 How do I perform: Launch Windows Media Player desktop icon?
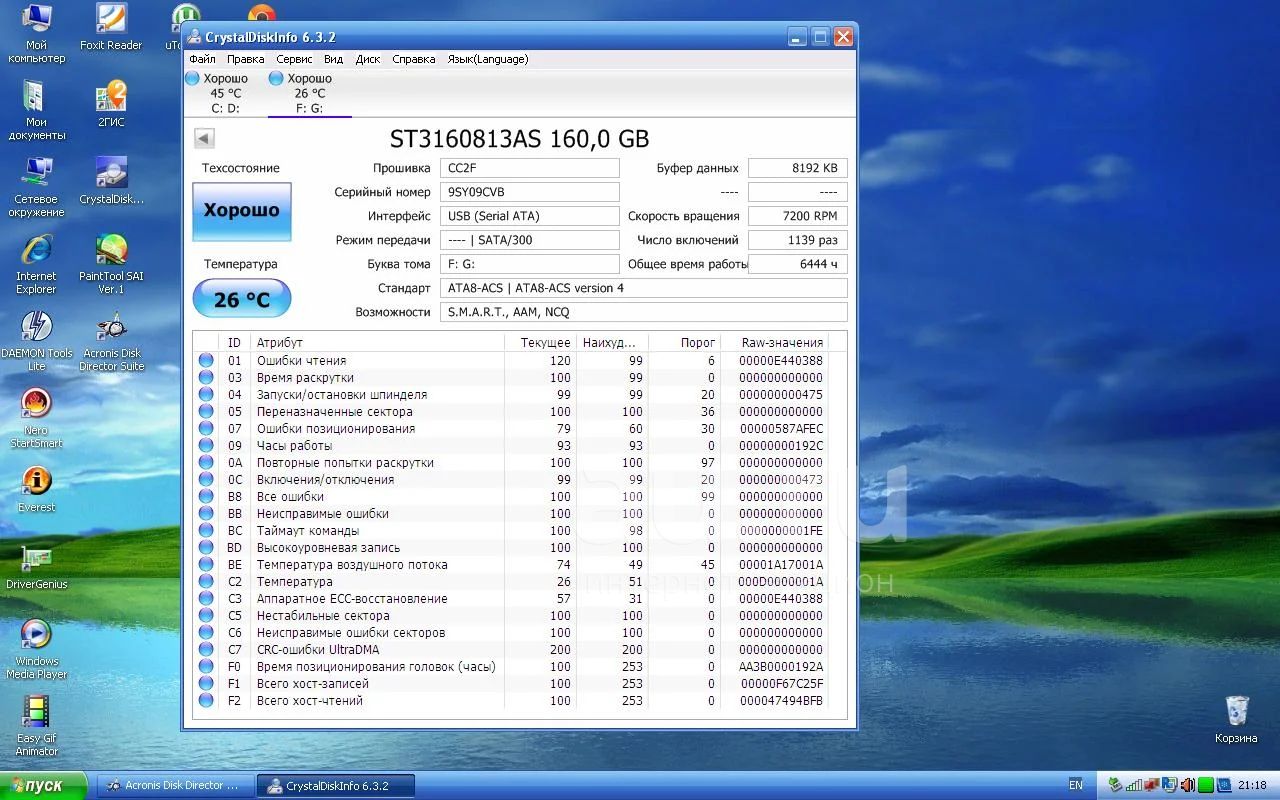36,650
